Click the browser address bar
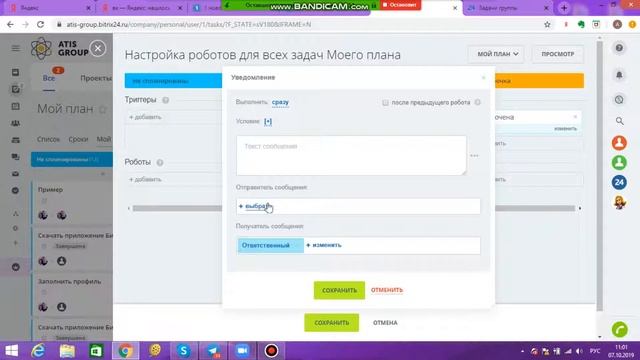Screen dimensions: 640x360 coord(302,24)
